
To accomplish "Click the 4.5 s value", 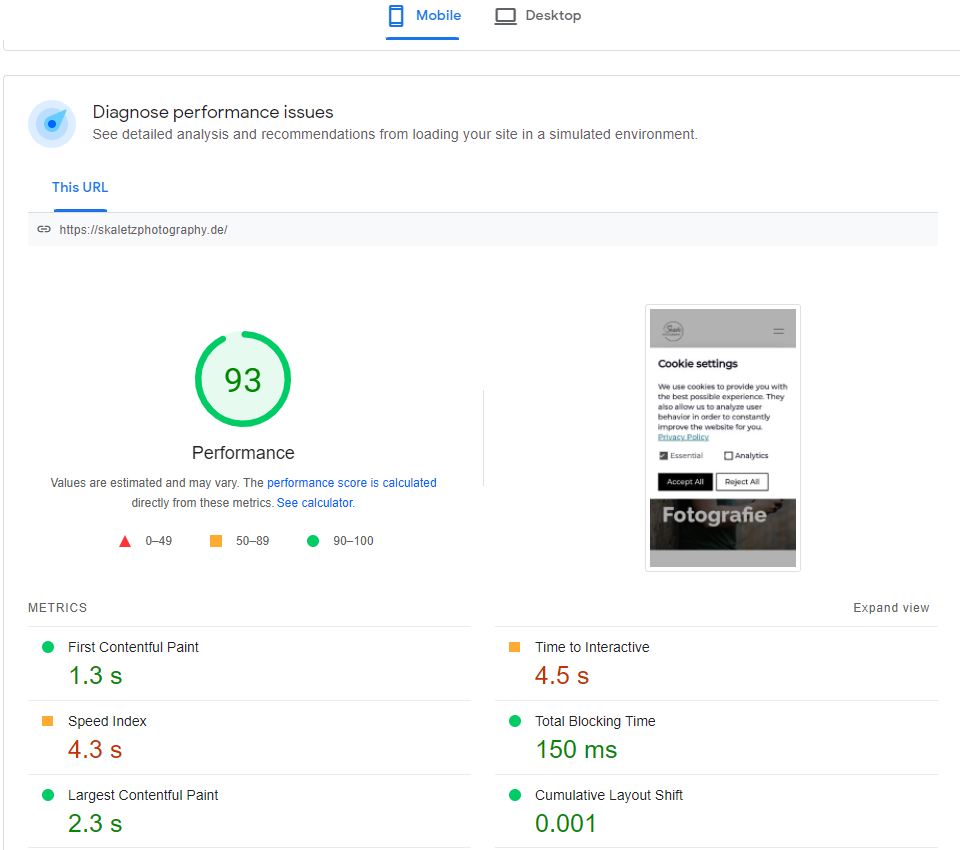I will click(562, 675).
